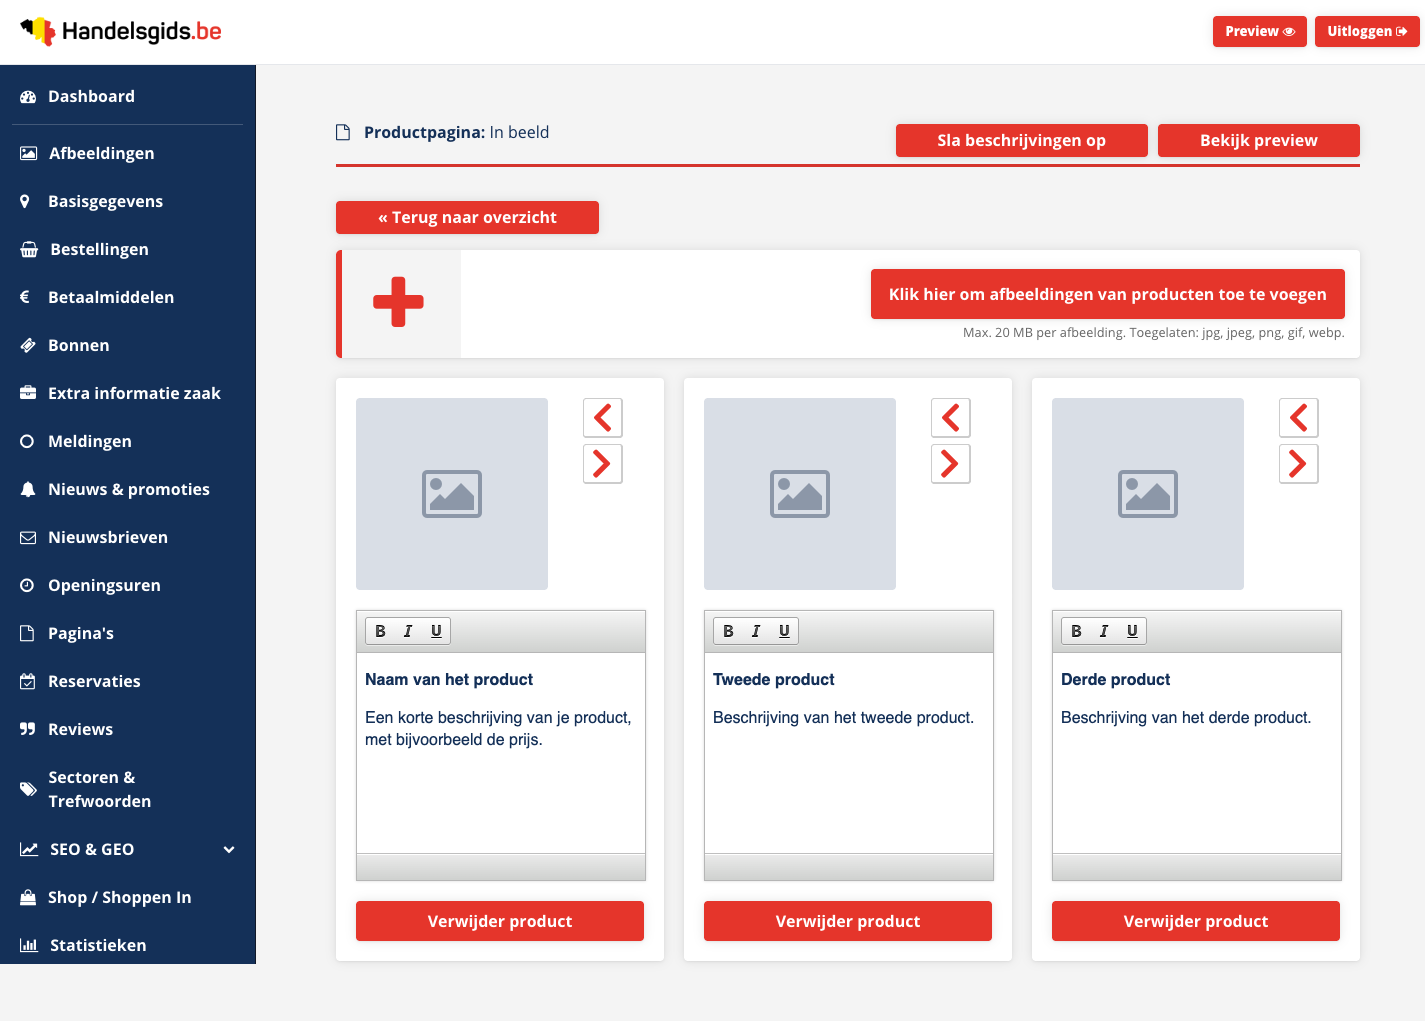
Task: Toggle underline in Tweede product editor
Action: (x=784, y=631)
